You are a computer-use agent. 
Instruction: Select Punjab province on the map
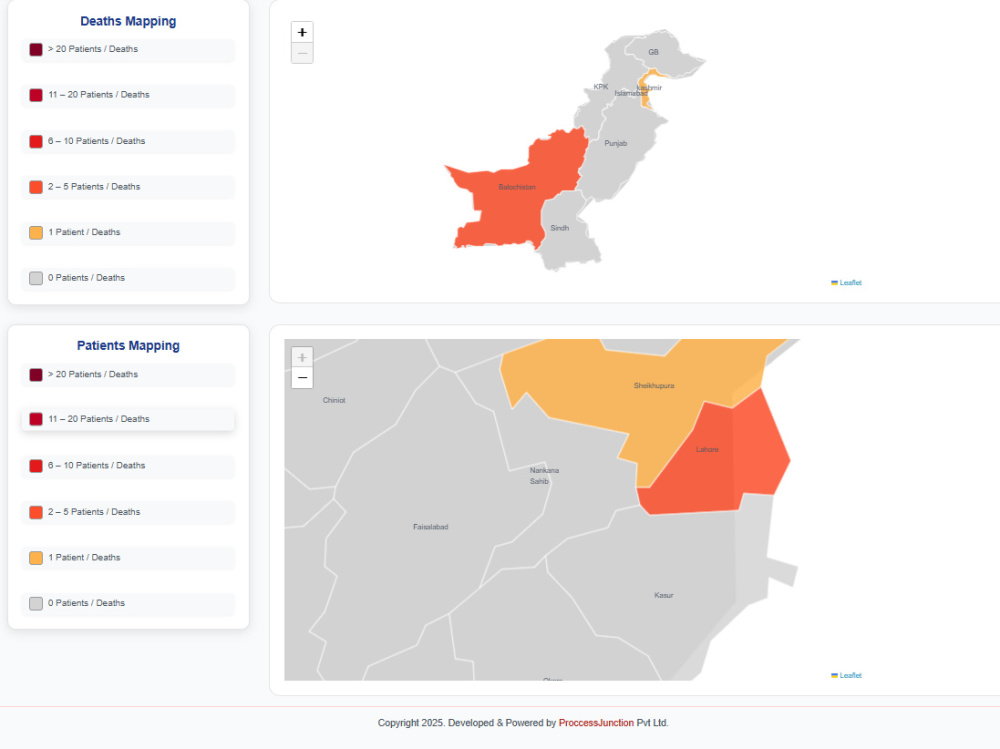click(x=615, y=144)
